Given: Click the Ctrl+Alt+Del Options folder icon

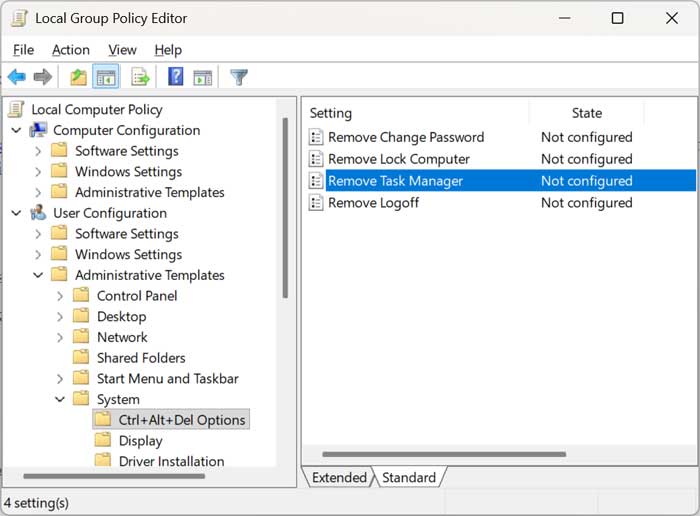Looking at the screenshot, I should [103, 419].
